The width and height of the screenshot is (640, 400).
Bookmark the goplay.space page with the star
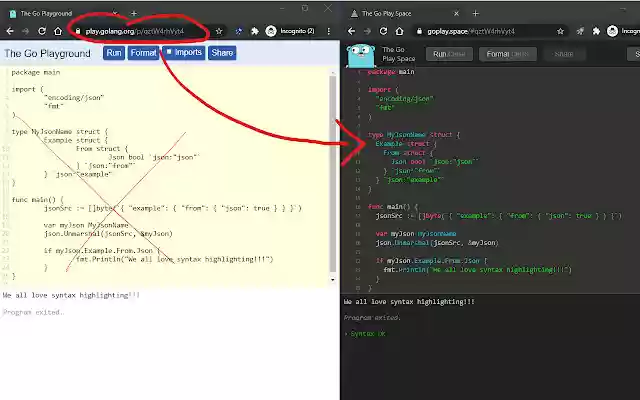click(560, 31)
